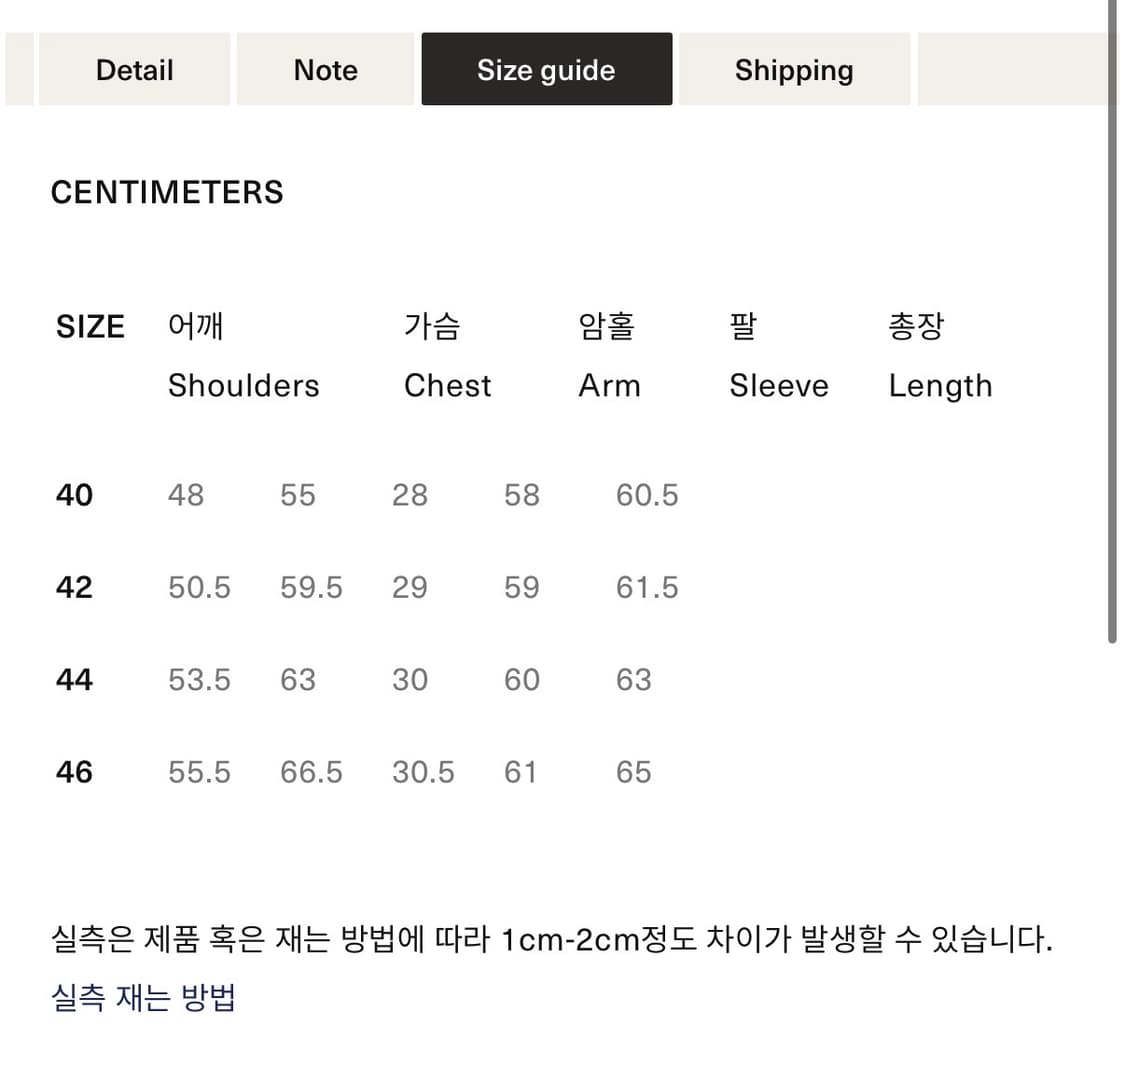This screenshot has width=1125, height=1080.
Task: Click the CENTIMETERS heading
Action: [x=167, y=192]
